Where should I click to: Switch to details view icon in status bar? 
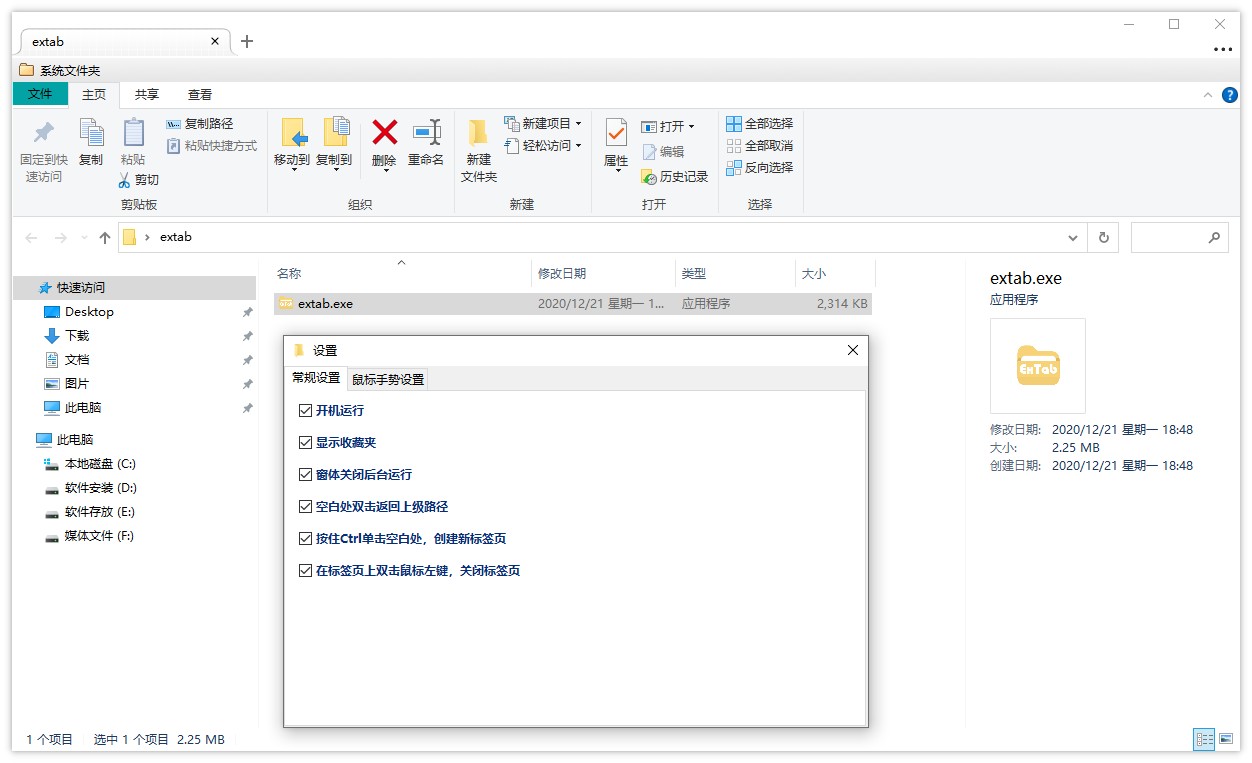point(1204,740)
